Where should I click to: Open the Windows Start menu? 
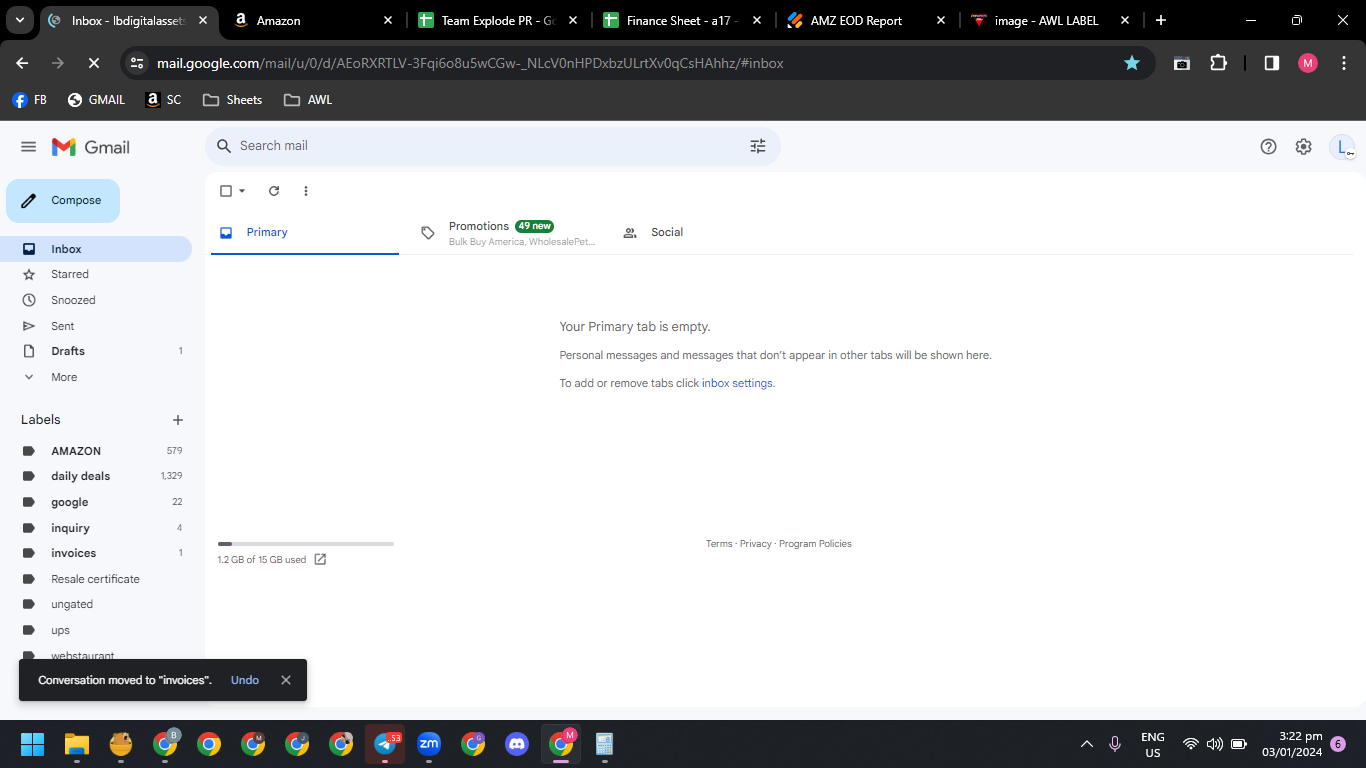point(33,744)
